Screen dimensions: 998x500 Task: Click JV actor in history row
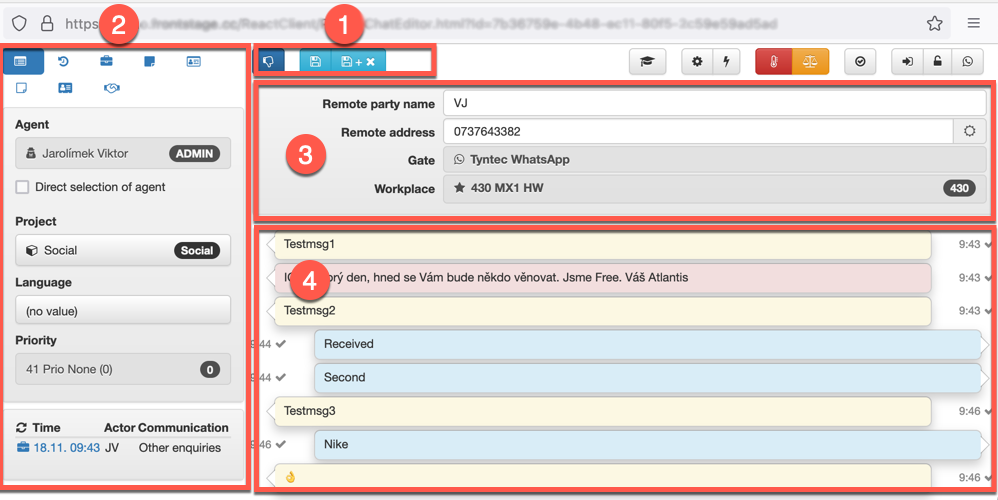(x=112, y=448)
